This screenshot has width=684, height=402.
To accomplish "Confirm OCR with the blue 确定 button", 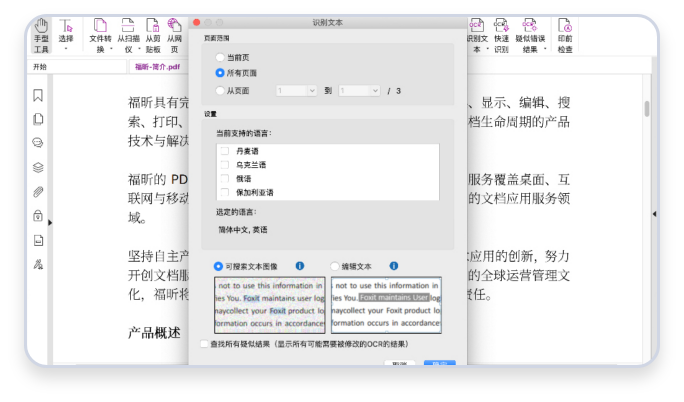I will point(440,363).
